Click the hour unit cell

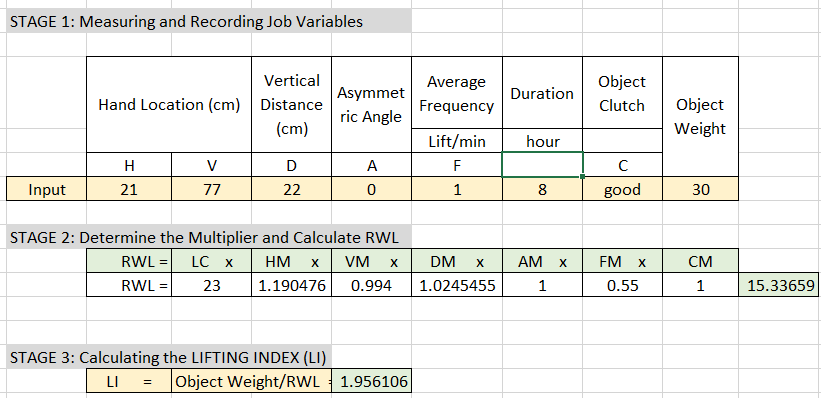click(542, 141)
